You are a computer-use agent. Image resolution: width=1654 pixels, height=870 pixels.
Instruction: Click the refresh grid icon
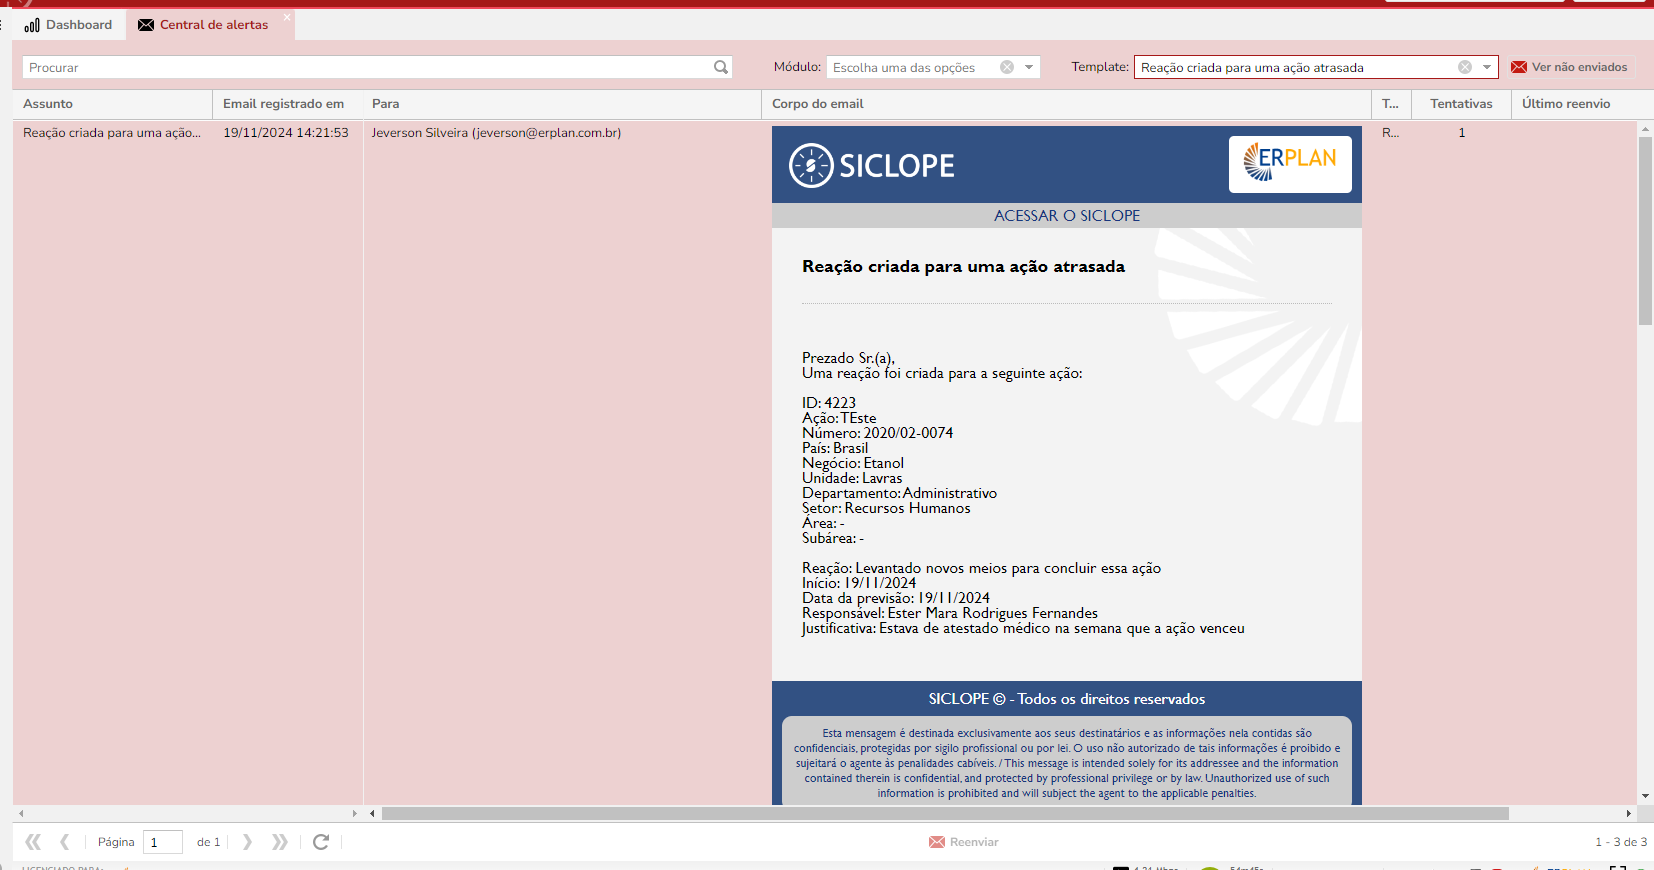point(321,842)
